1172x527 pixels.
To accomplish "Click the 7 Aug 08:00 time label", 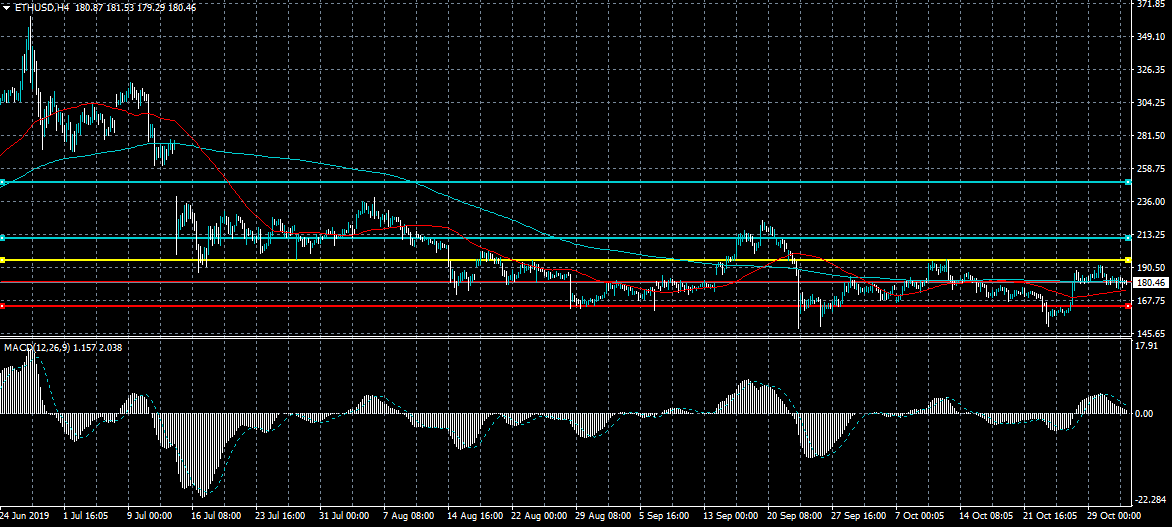I will click(x=409, y=517).
